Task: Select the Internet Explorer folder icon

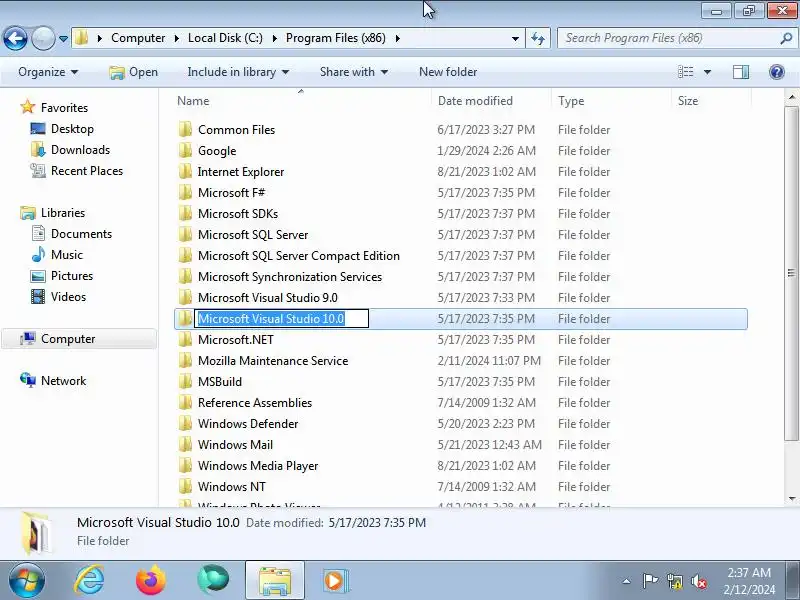Action: coord(186,171)
